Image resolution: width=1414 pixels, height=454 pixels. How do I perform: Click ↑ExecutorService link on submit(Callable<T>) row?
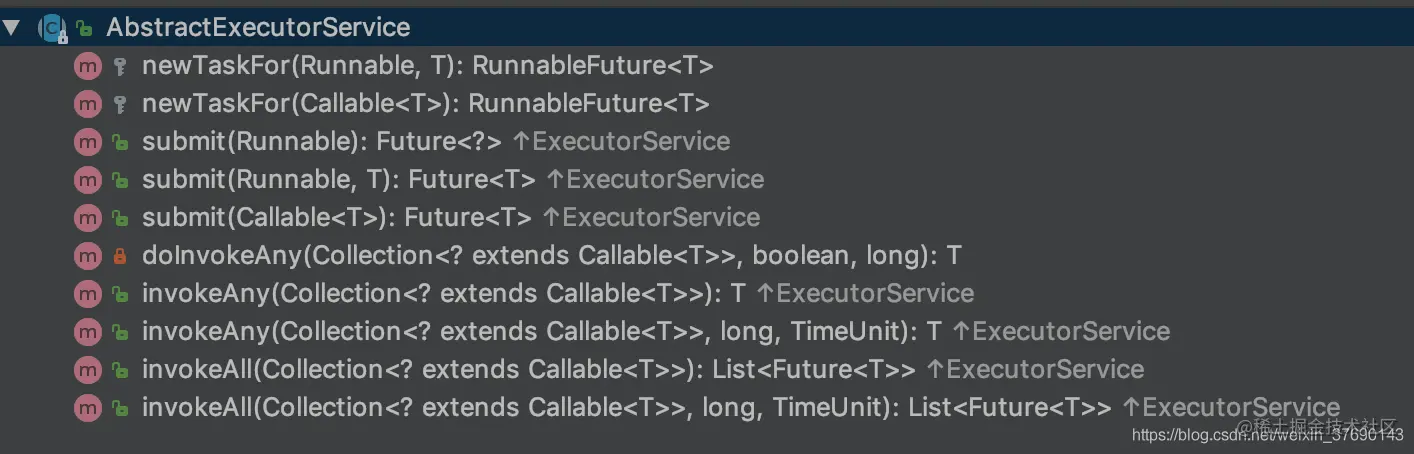point(651,218)
